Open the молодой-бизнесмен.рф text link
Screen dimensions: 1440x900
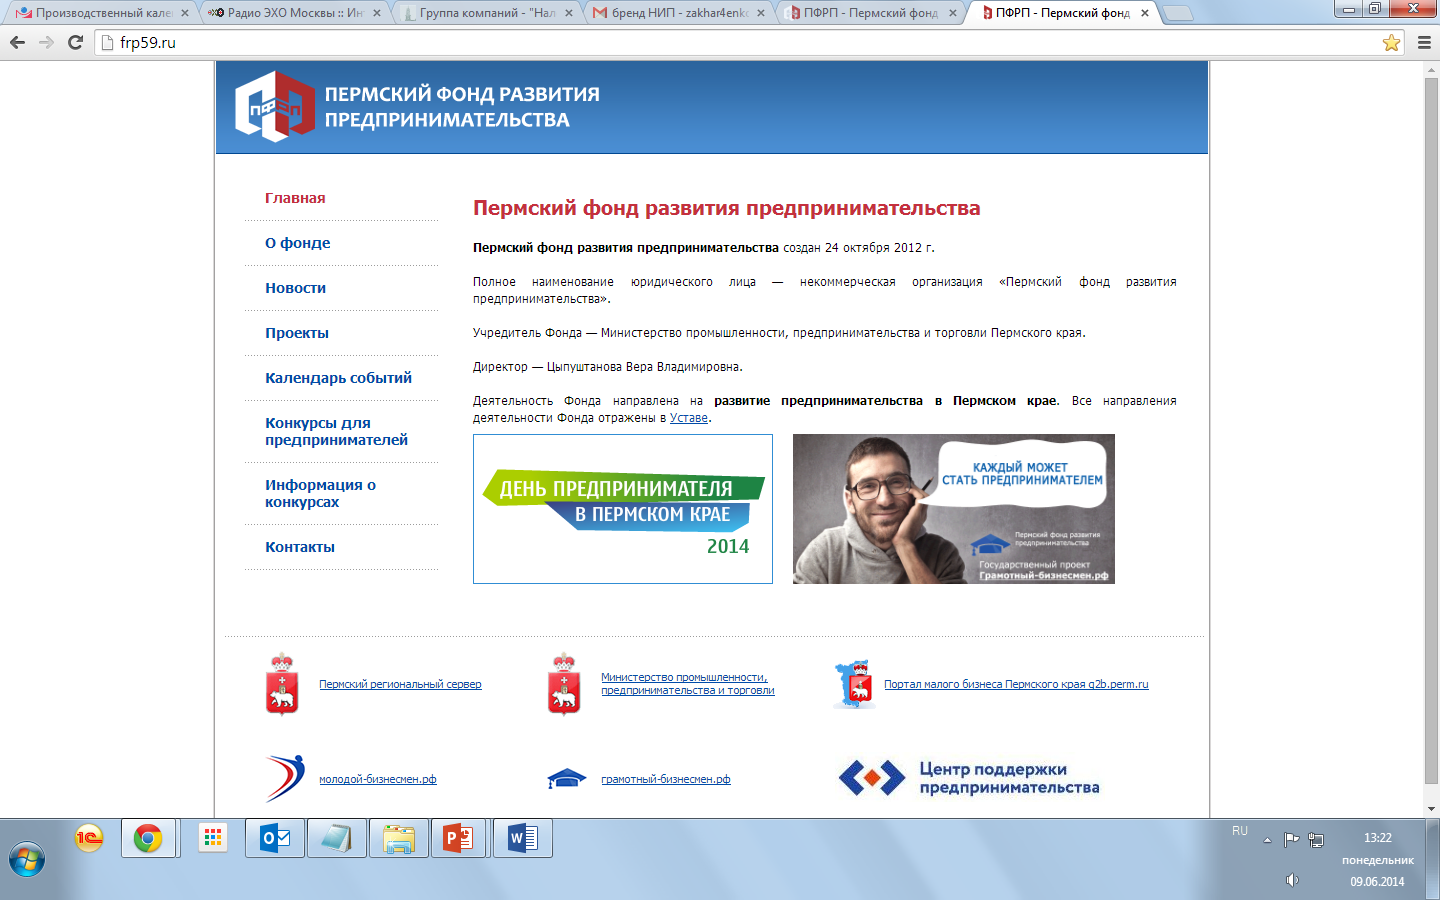pos(377,779)
